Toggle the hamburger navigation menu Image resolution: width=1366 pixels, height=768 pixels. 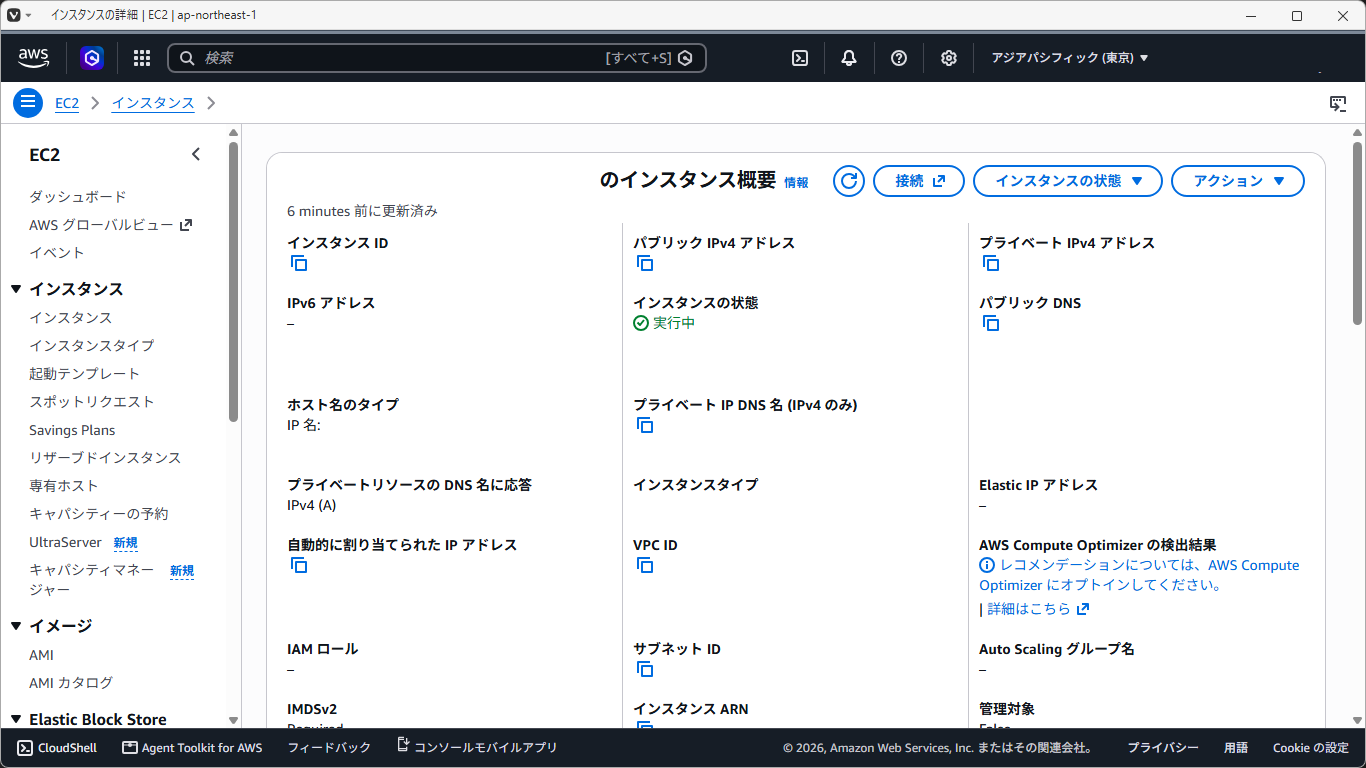(28, 102)
